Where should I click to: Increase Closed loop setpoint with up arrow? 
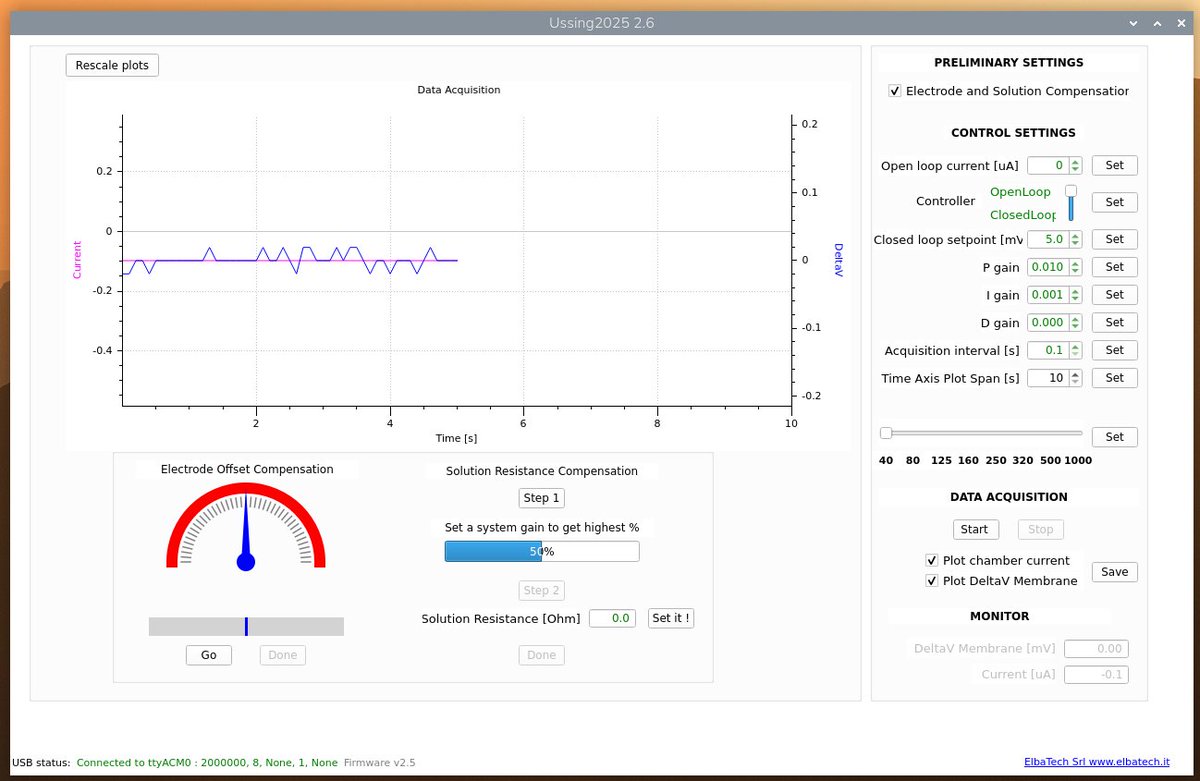1075,236
